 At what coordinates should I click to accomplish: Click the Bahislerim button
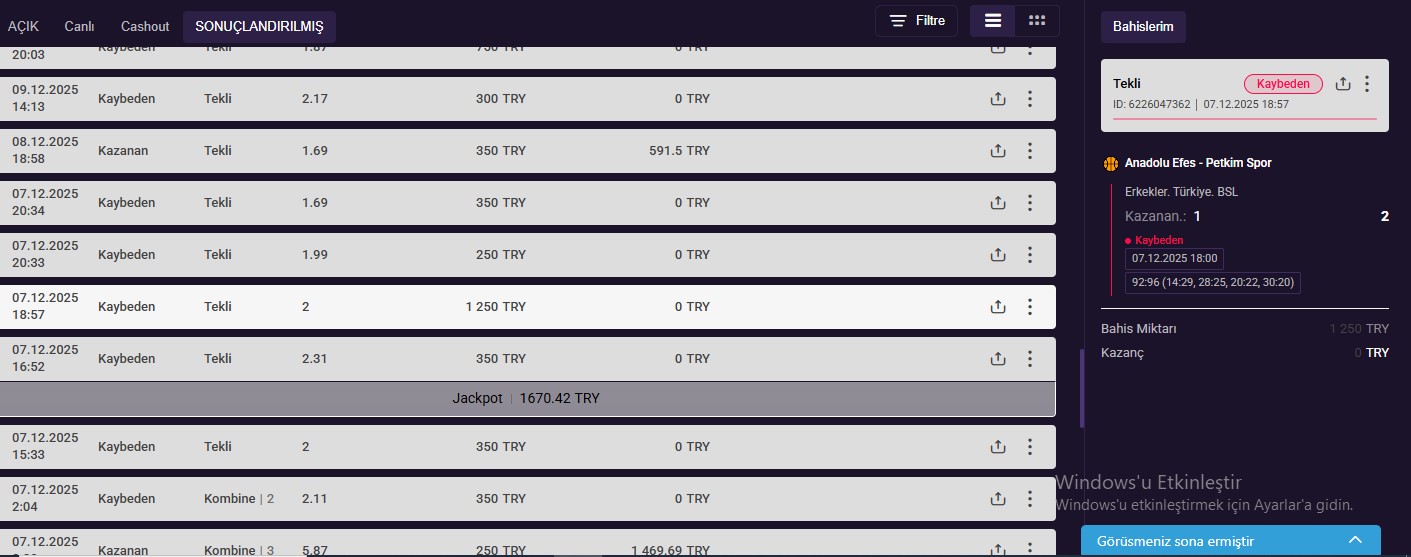point(1143,27)
